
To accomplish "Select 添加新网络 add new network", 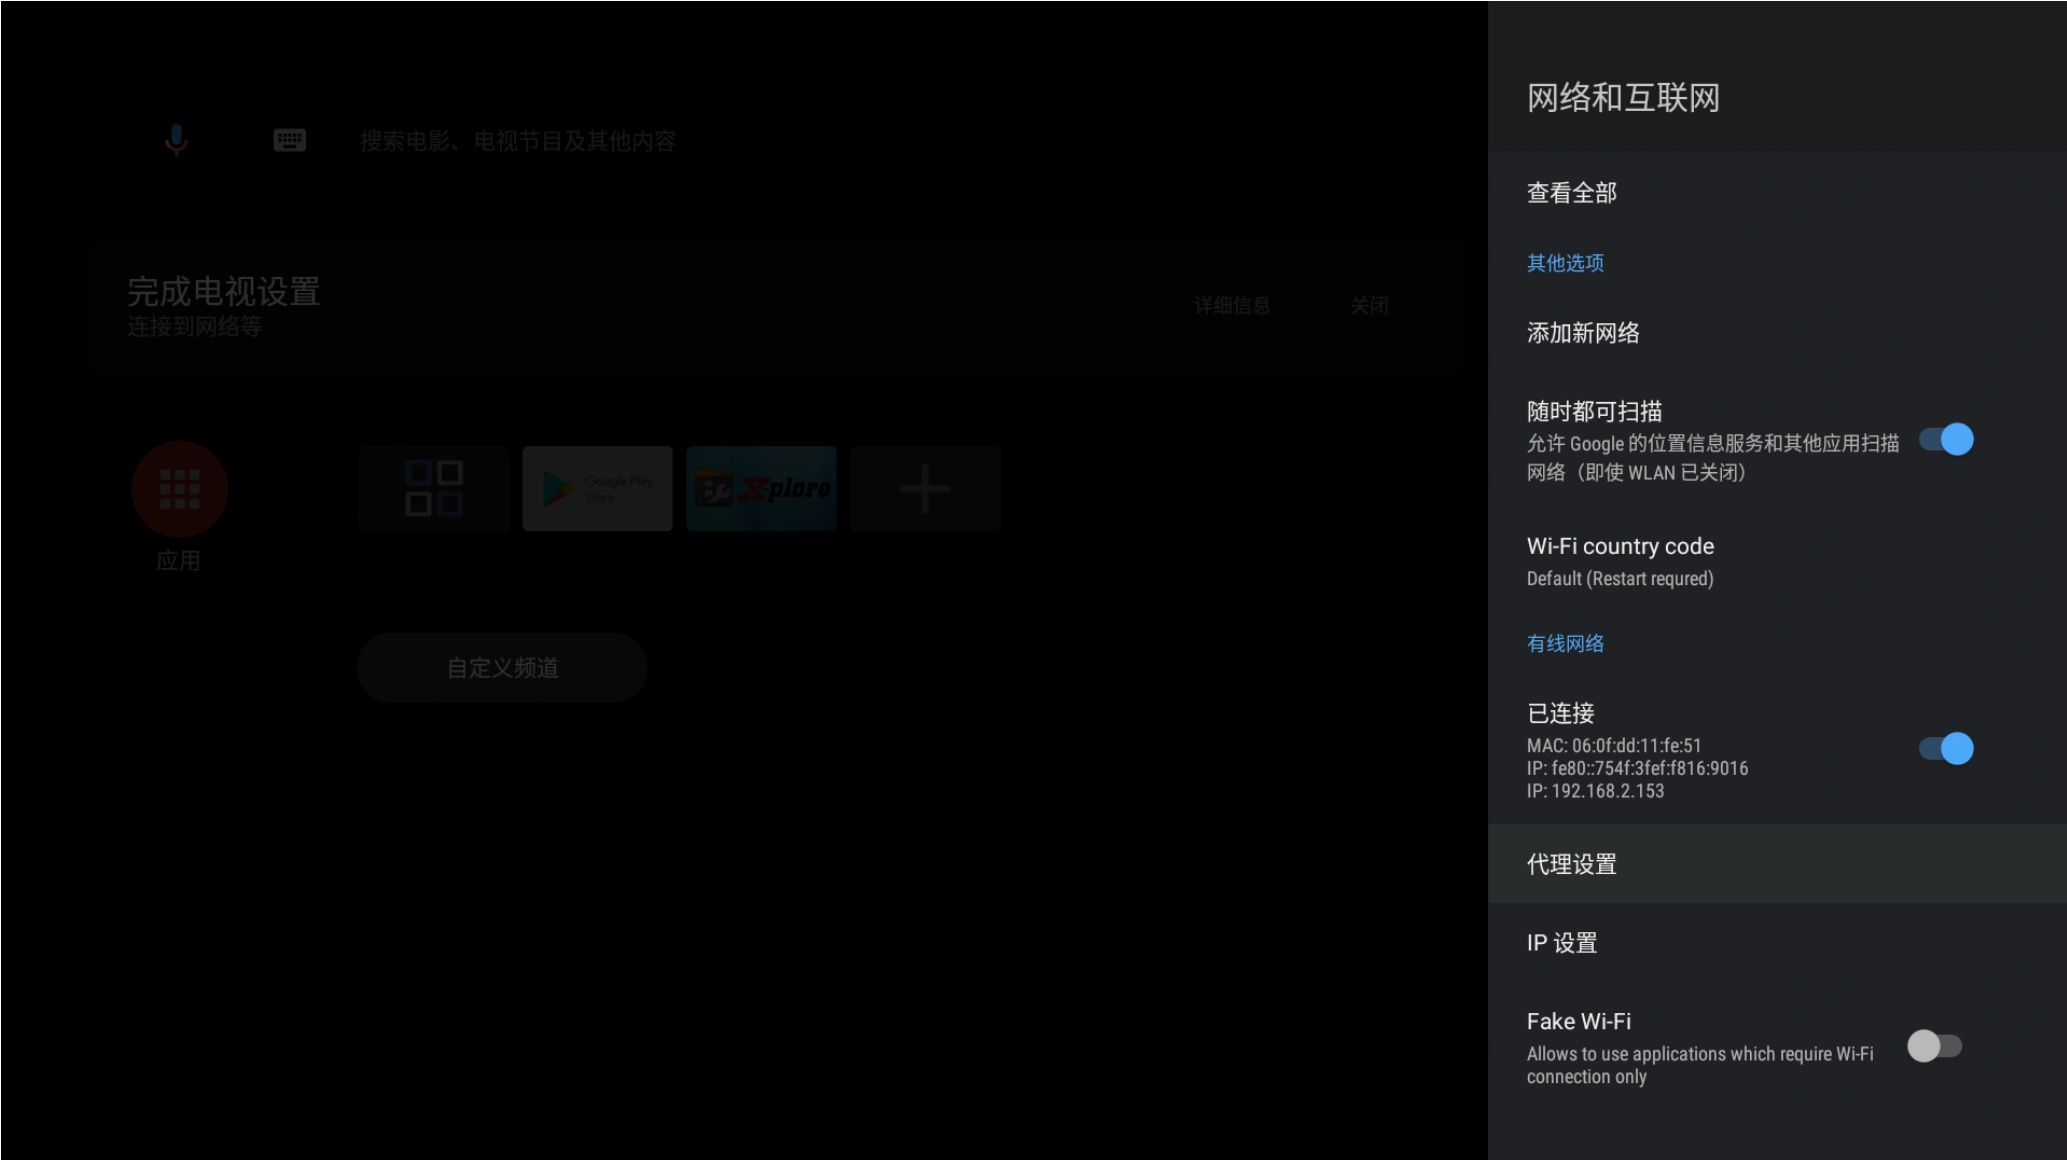I will pos(1583,333).
